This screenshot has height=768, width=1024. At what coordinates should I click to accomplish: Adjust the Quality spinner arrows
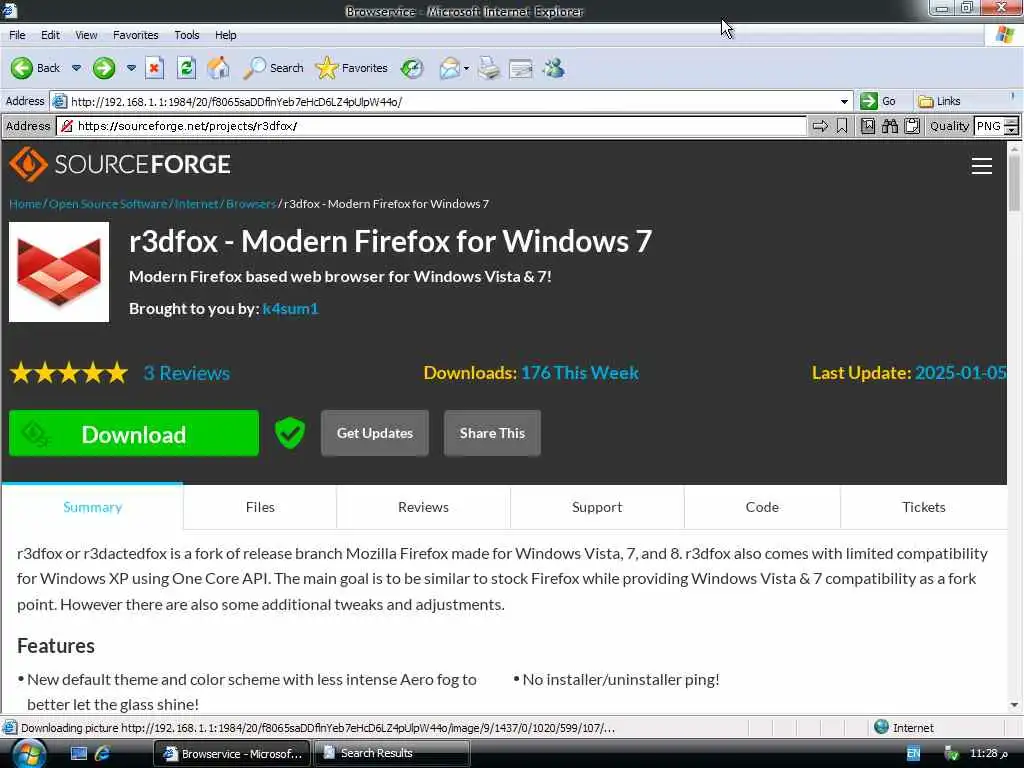(x=1012, y=126)
